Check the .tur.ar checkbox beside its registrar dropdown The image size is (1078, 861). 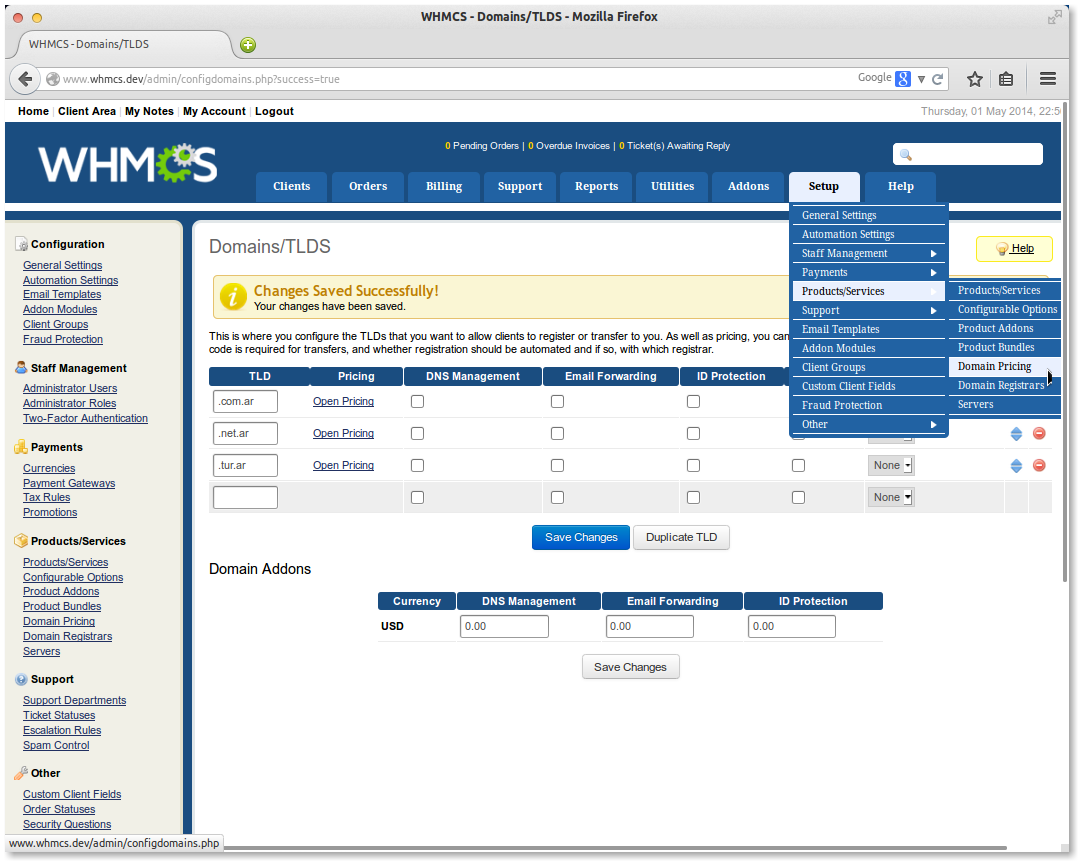tap(798, 466)
